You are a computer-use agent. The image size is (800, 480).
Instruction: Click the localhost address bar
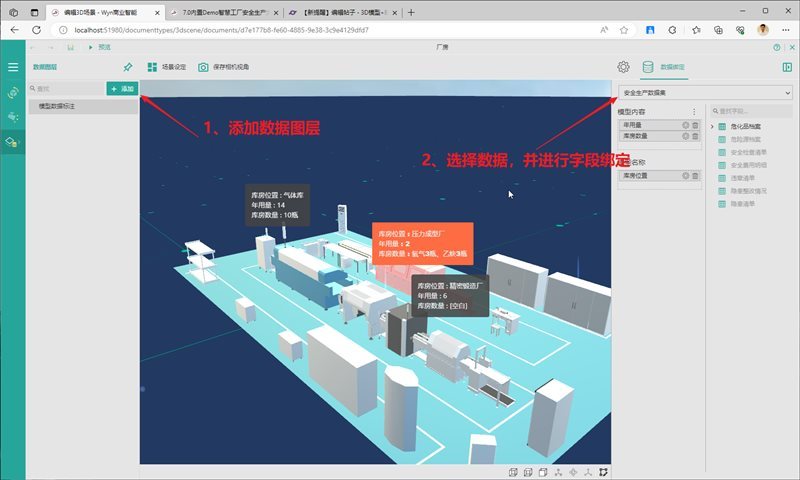tap(327, 30)
